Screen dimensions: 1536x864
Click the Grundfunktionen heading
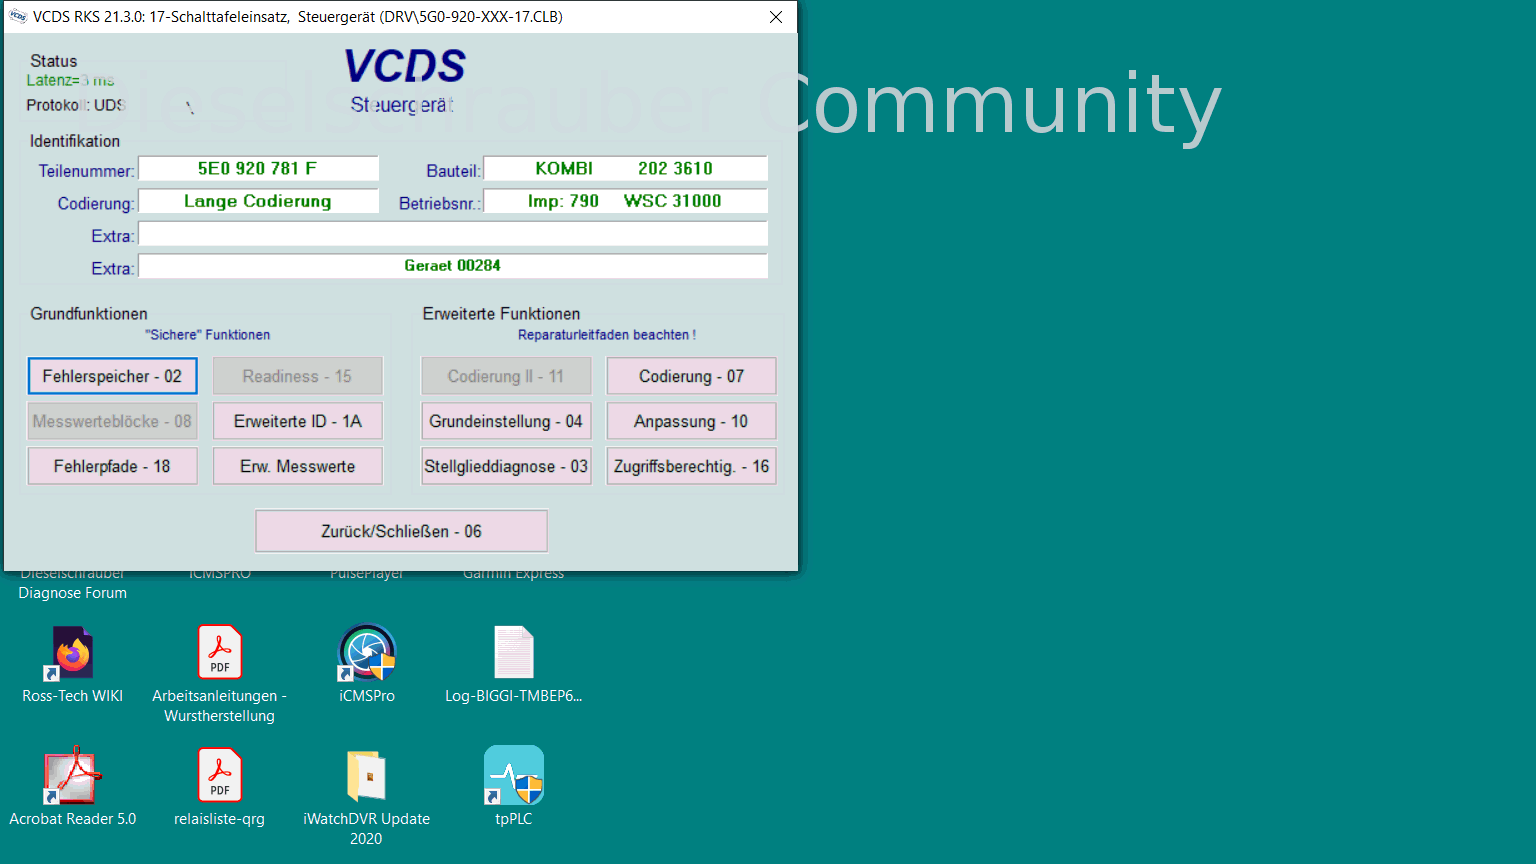tap(89, 314)
